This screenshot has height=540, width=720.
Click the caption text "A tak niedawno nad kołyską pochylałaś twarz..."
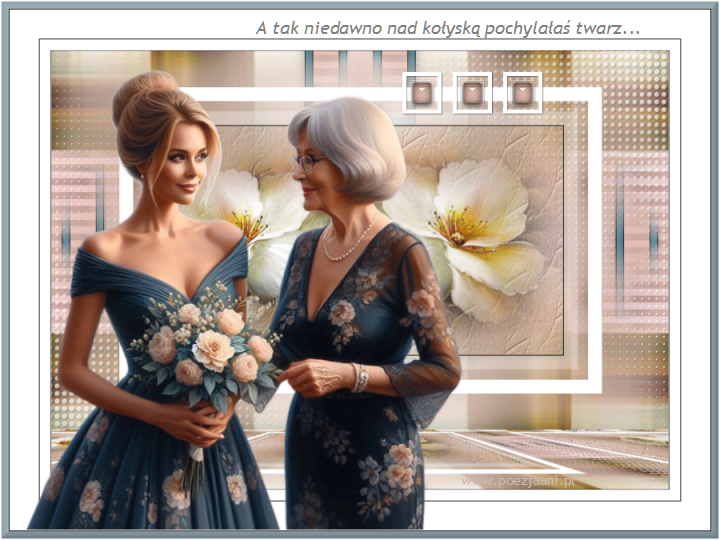point(448,28)
